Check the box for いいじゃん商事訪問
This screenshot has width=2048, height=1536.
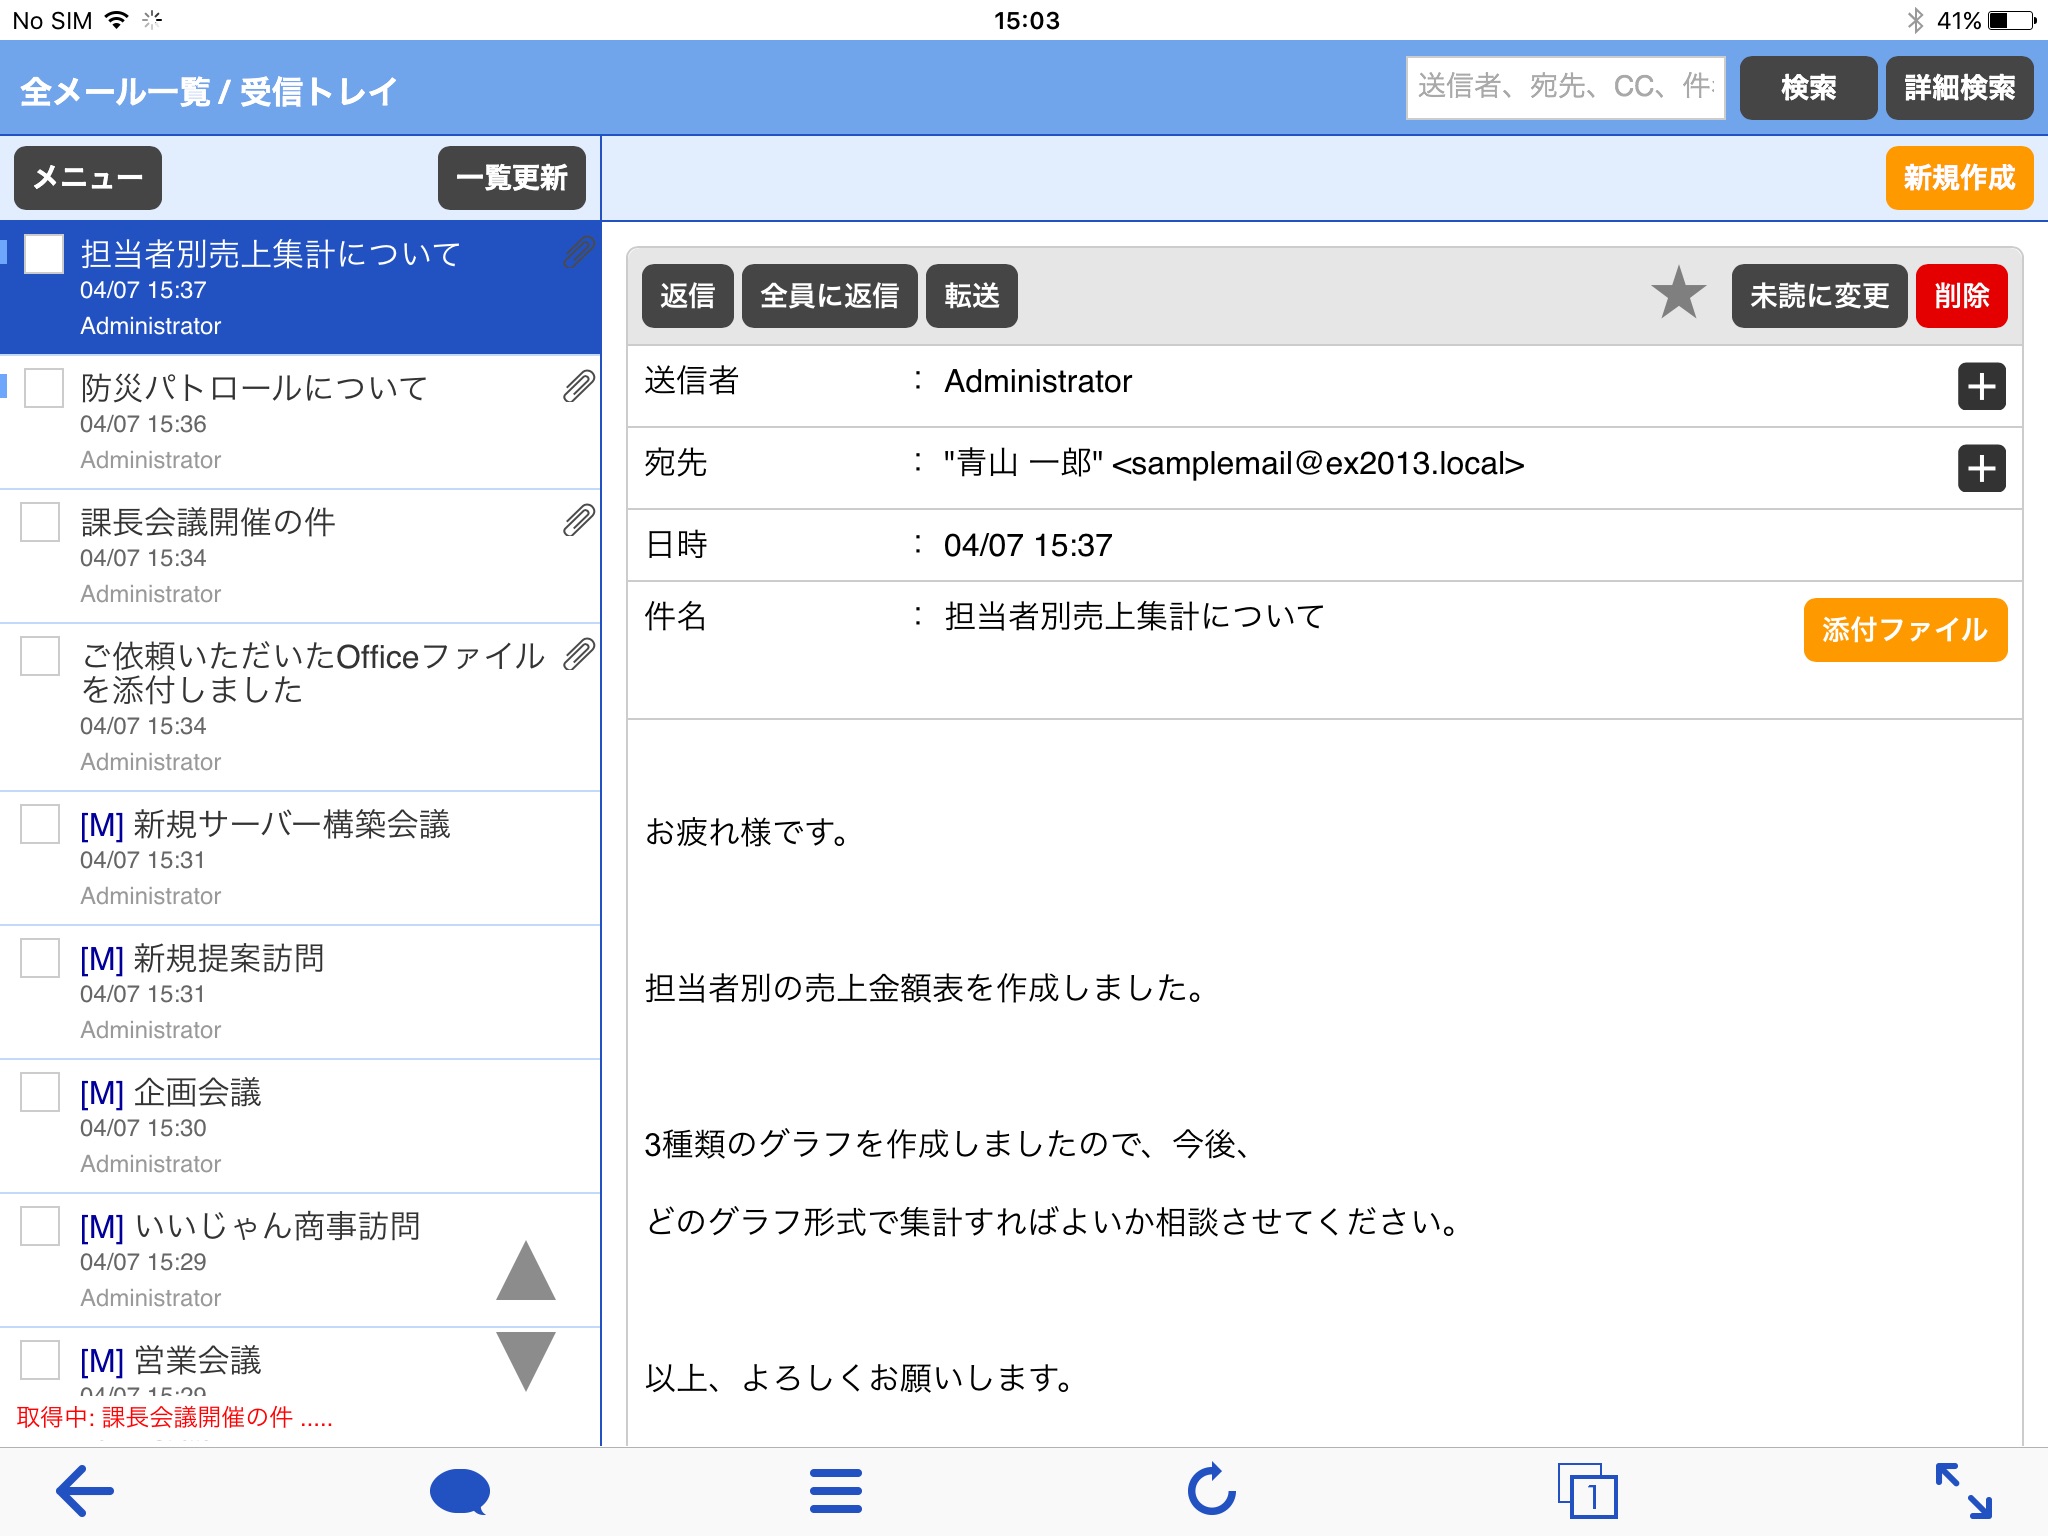click(41, 1226)
